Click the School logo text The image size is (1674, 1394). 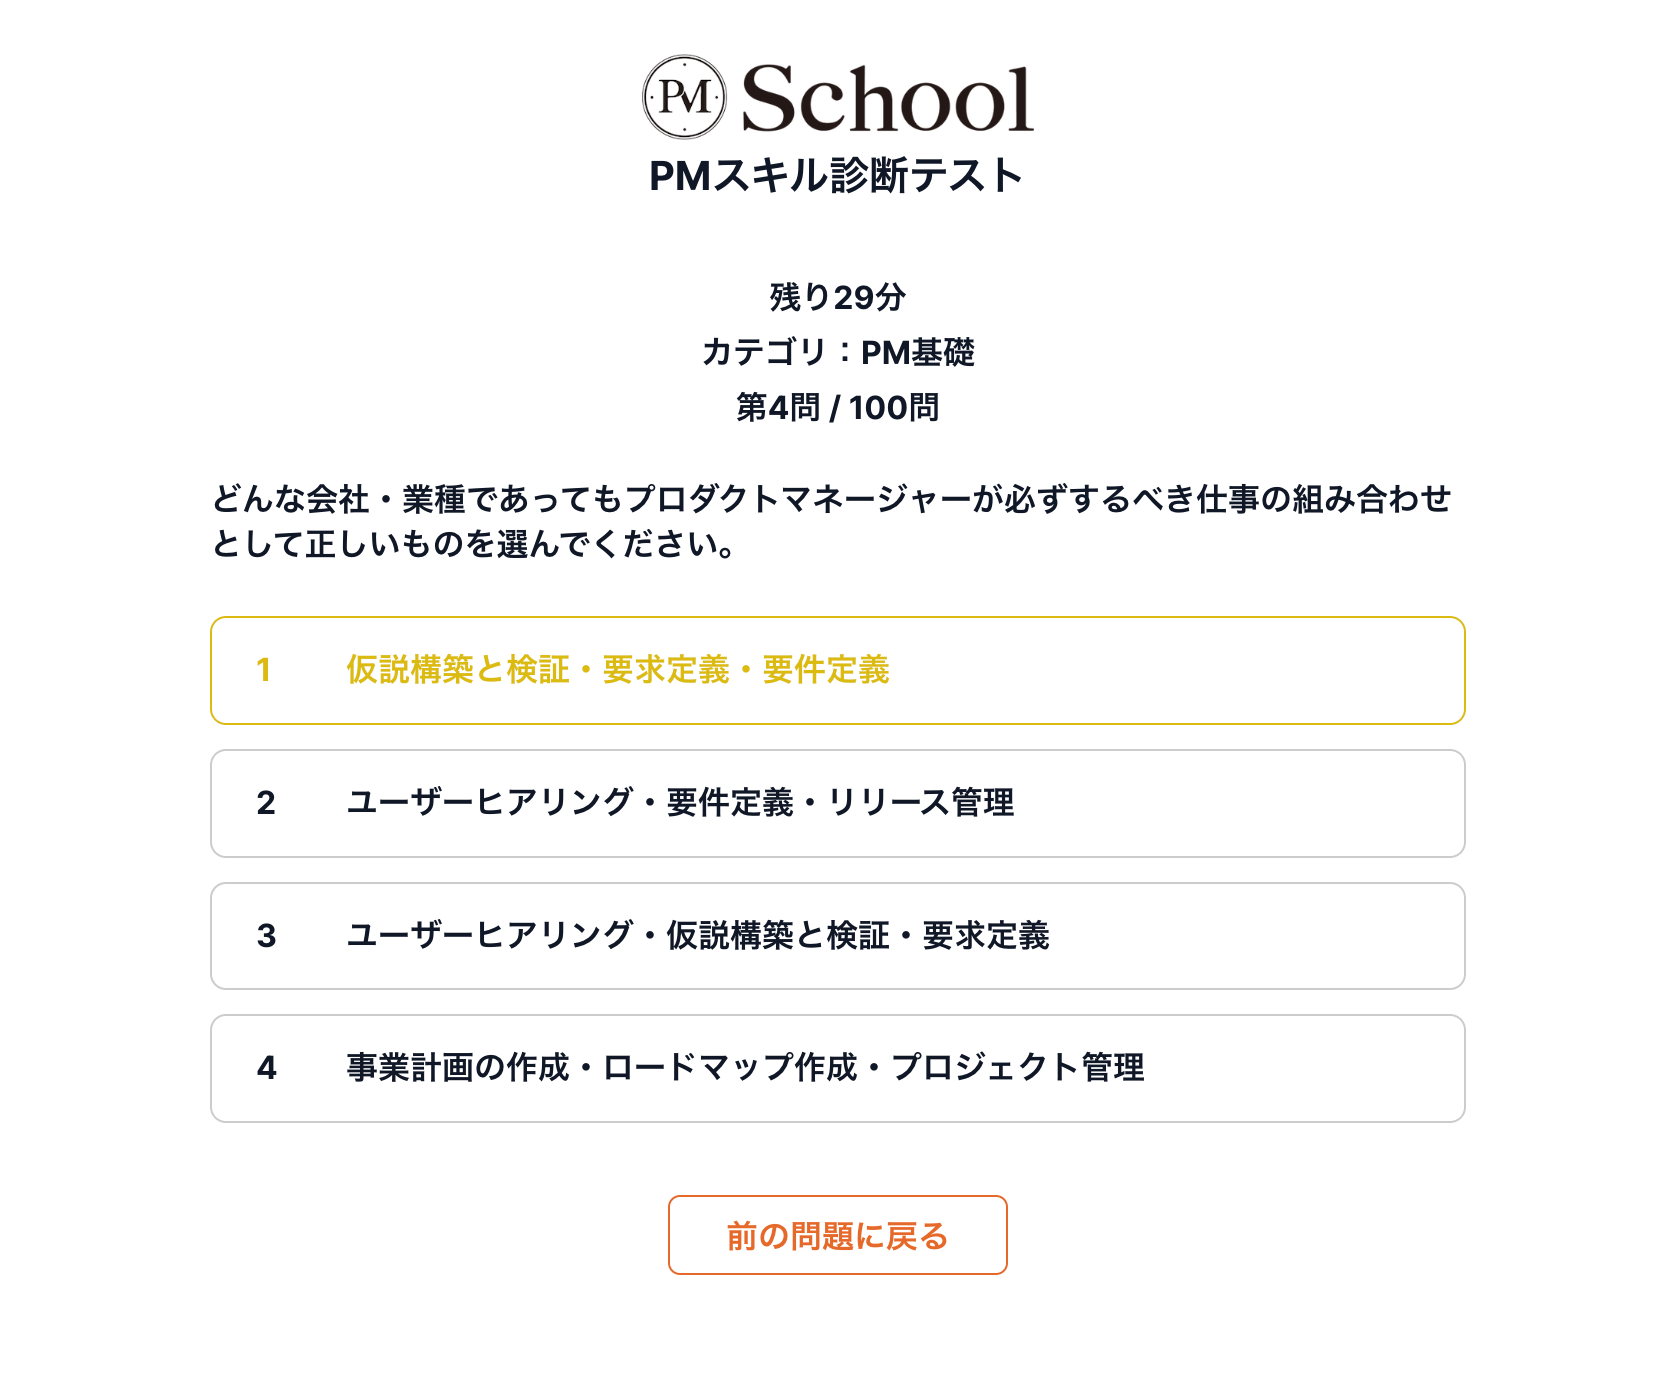(886, 99)
